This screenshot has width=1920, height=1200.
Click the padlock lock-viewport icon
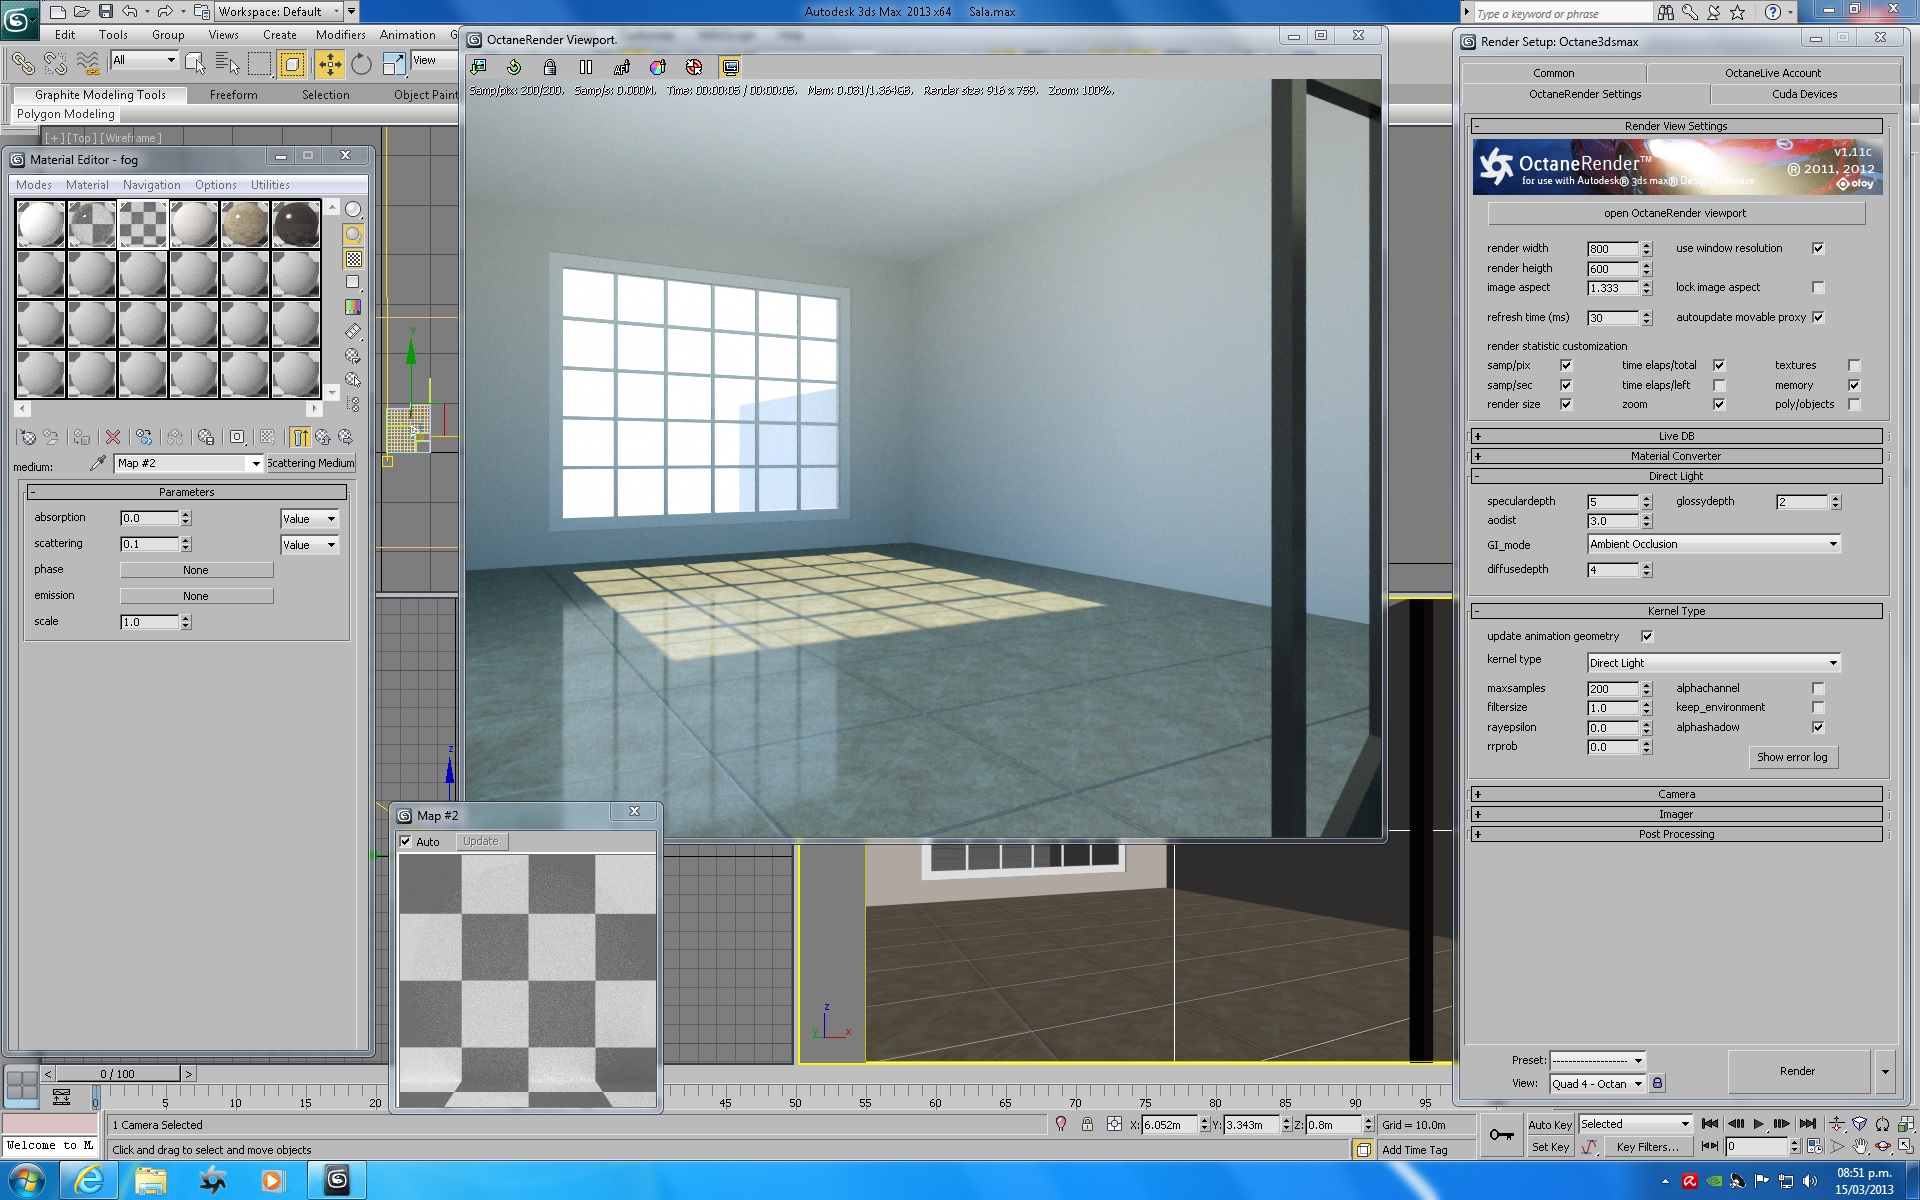(x=550, y=67)
